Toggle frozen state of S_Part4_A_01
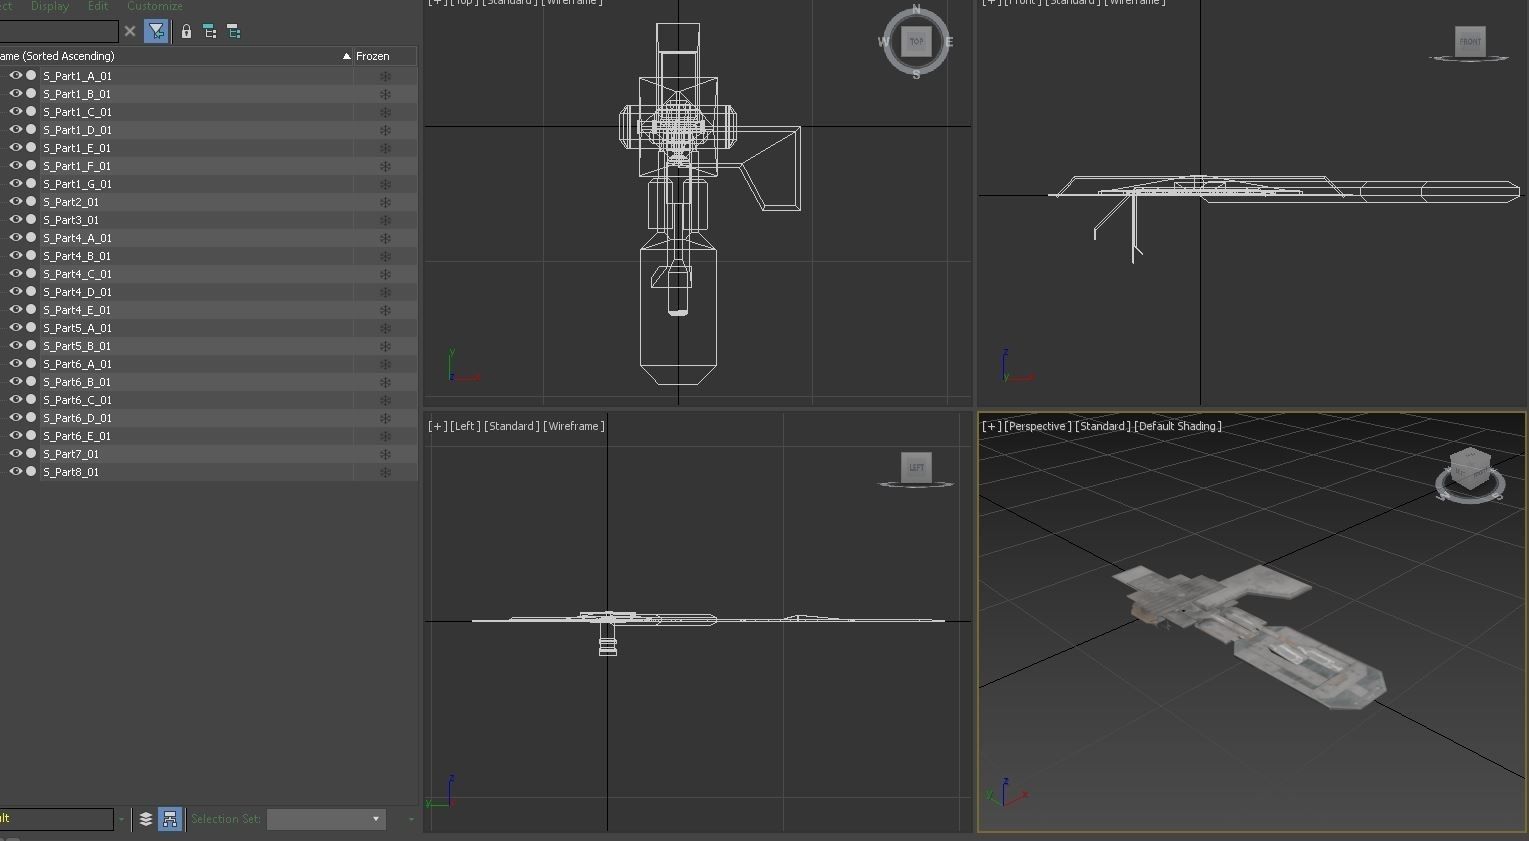 click(385, 238)
